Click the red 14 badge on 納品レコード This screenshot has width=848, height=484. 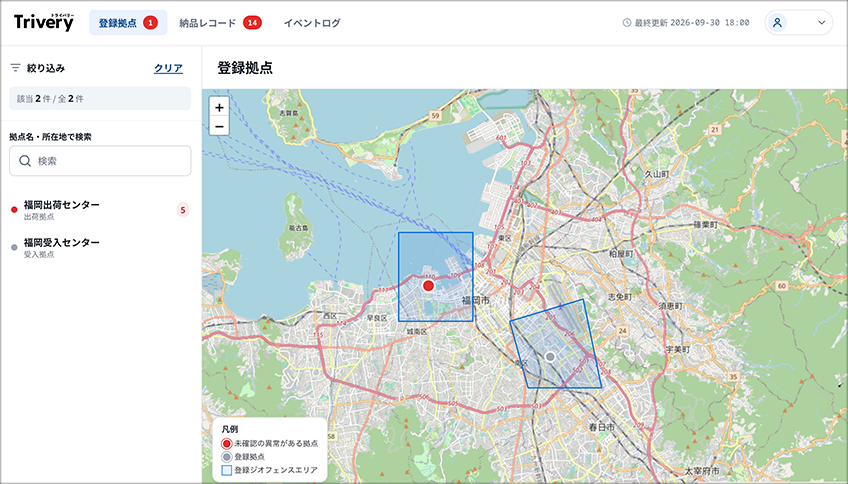252,23
